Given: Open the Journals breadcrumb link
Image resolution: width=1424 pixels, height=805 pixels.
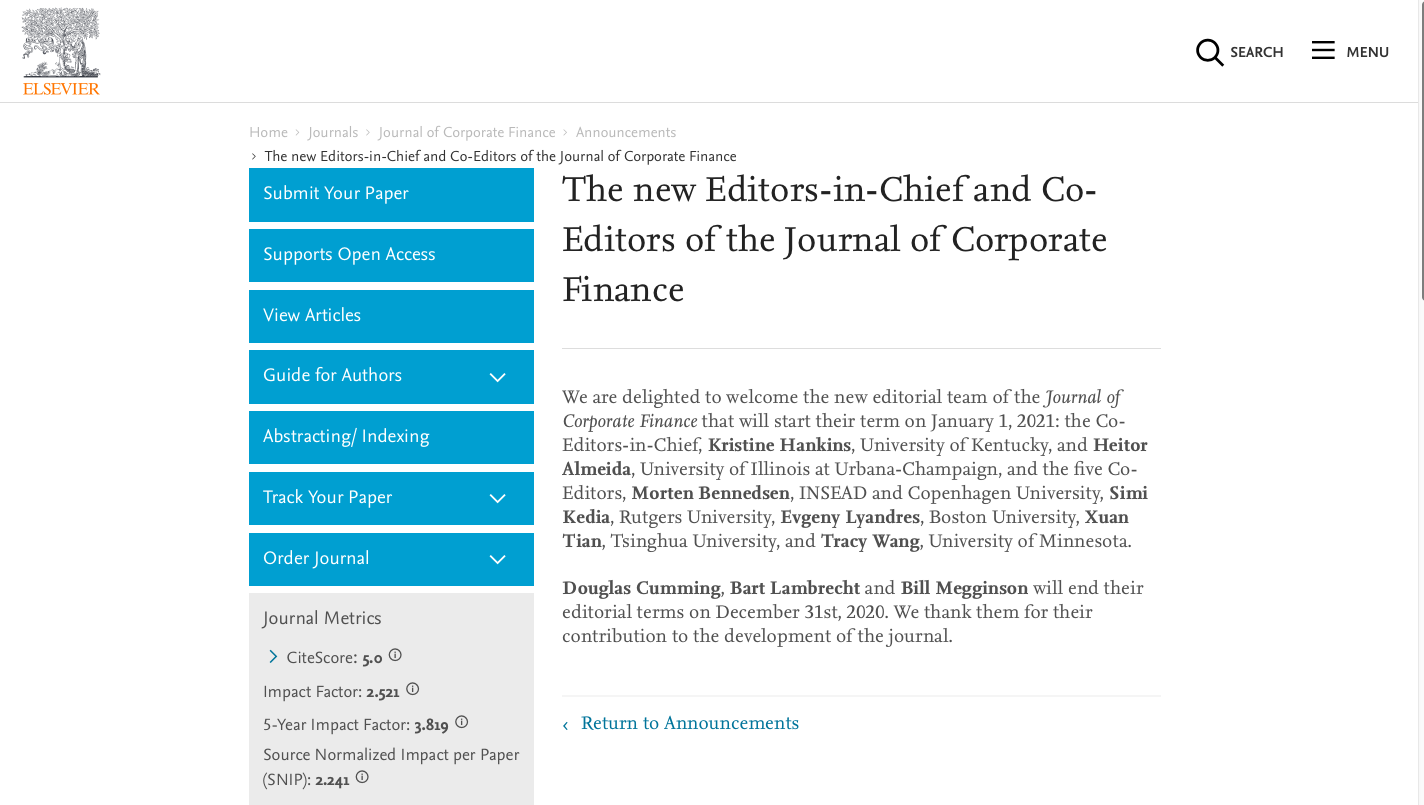Looking at the screenshot, I should (333, 132).
